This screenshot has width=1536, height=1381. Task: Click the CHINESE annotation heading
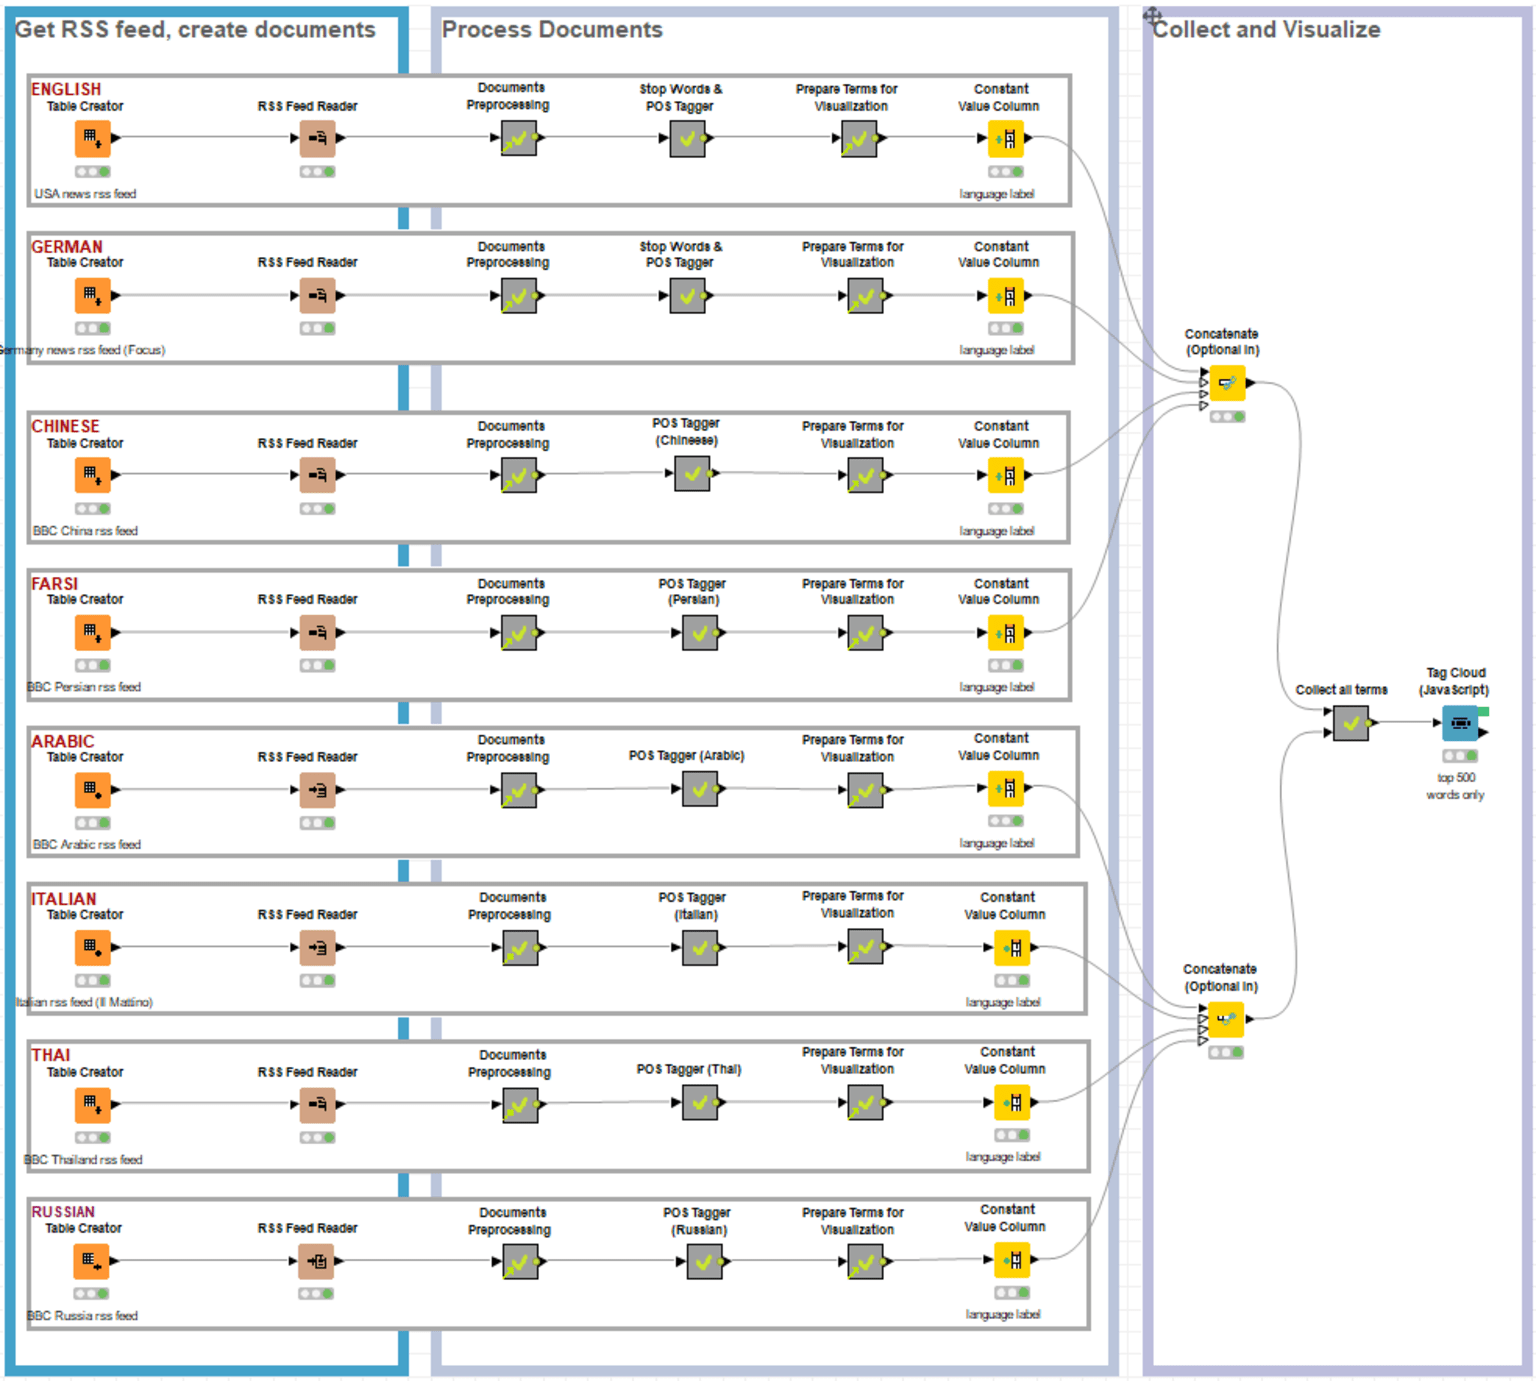tap(65, 426)
